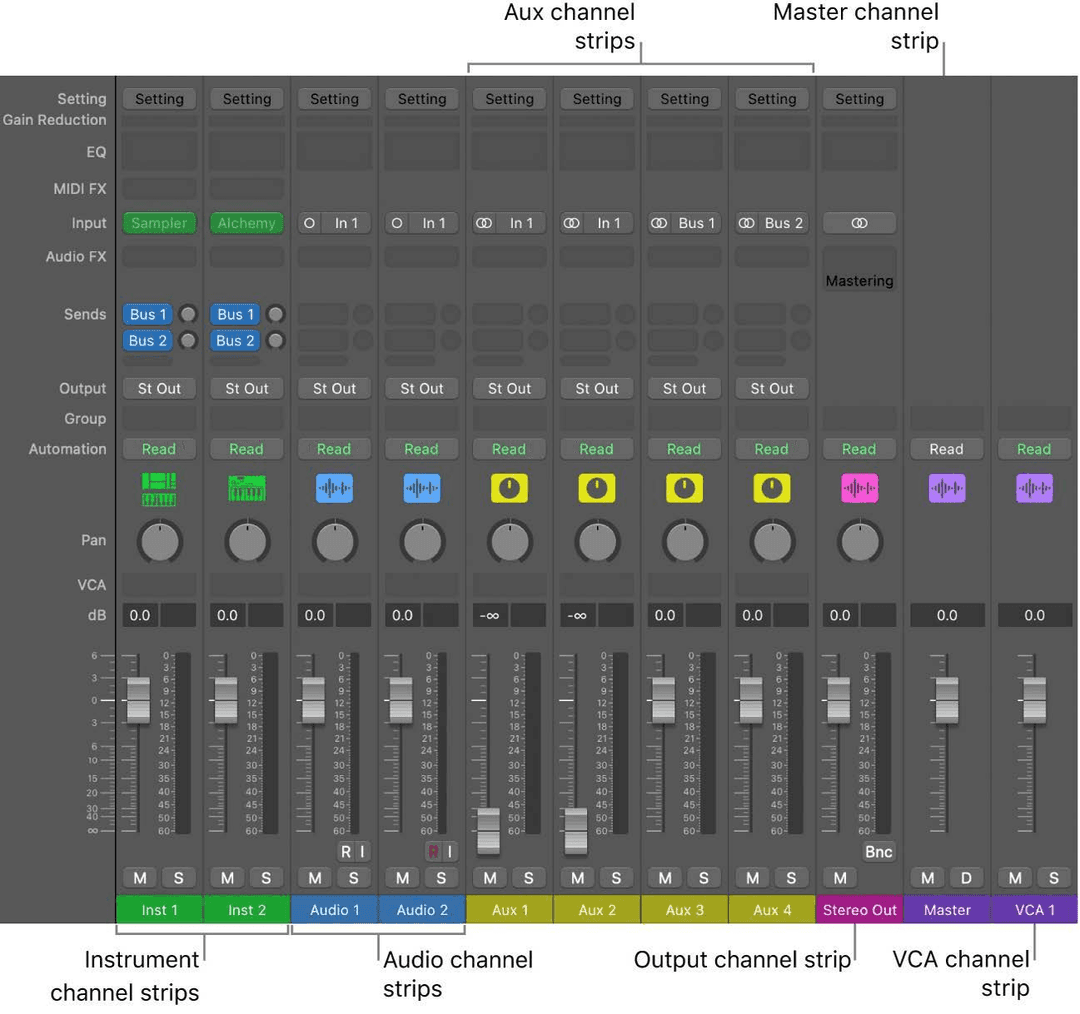Toggle stereo format button on Aux 3 input
This screenshot has height=1014, width=1080.
pyautogui.click(x=659, y=223)
